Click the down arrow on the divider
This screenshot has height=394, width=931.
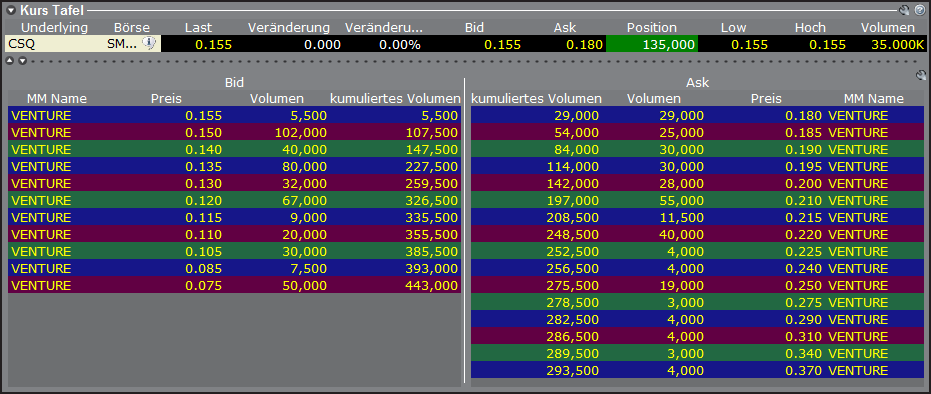(x=23, y=61)
